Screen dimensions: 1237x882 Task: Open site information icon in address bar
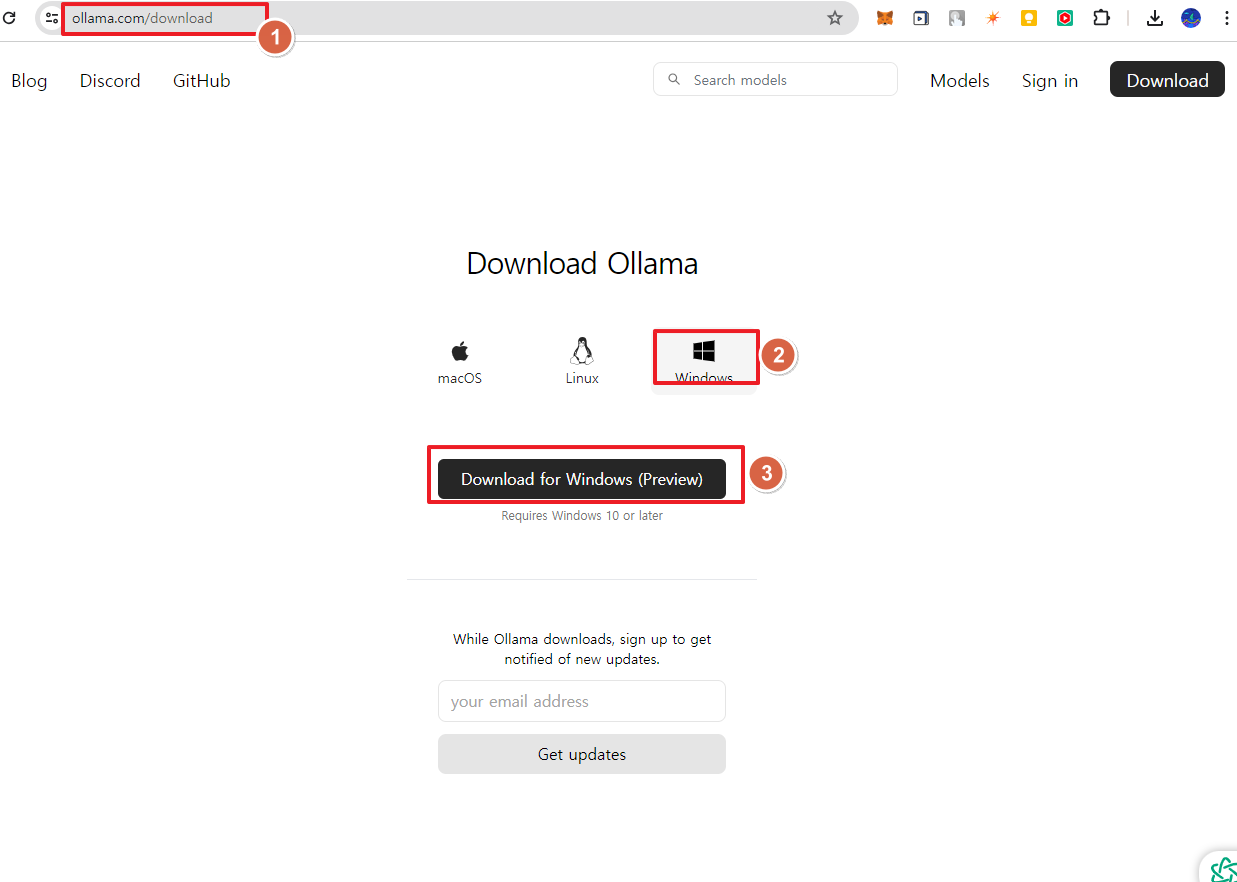[52, 18]
